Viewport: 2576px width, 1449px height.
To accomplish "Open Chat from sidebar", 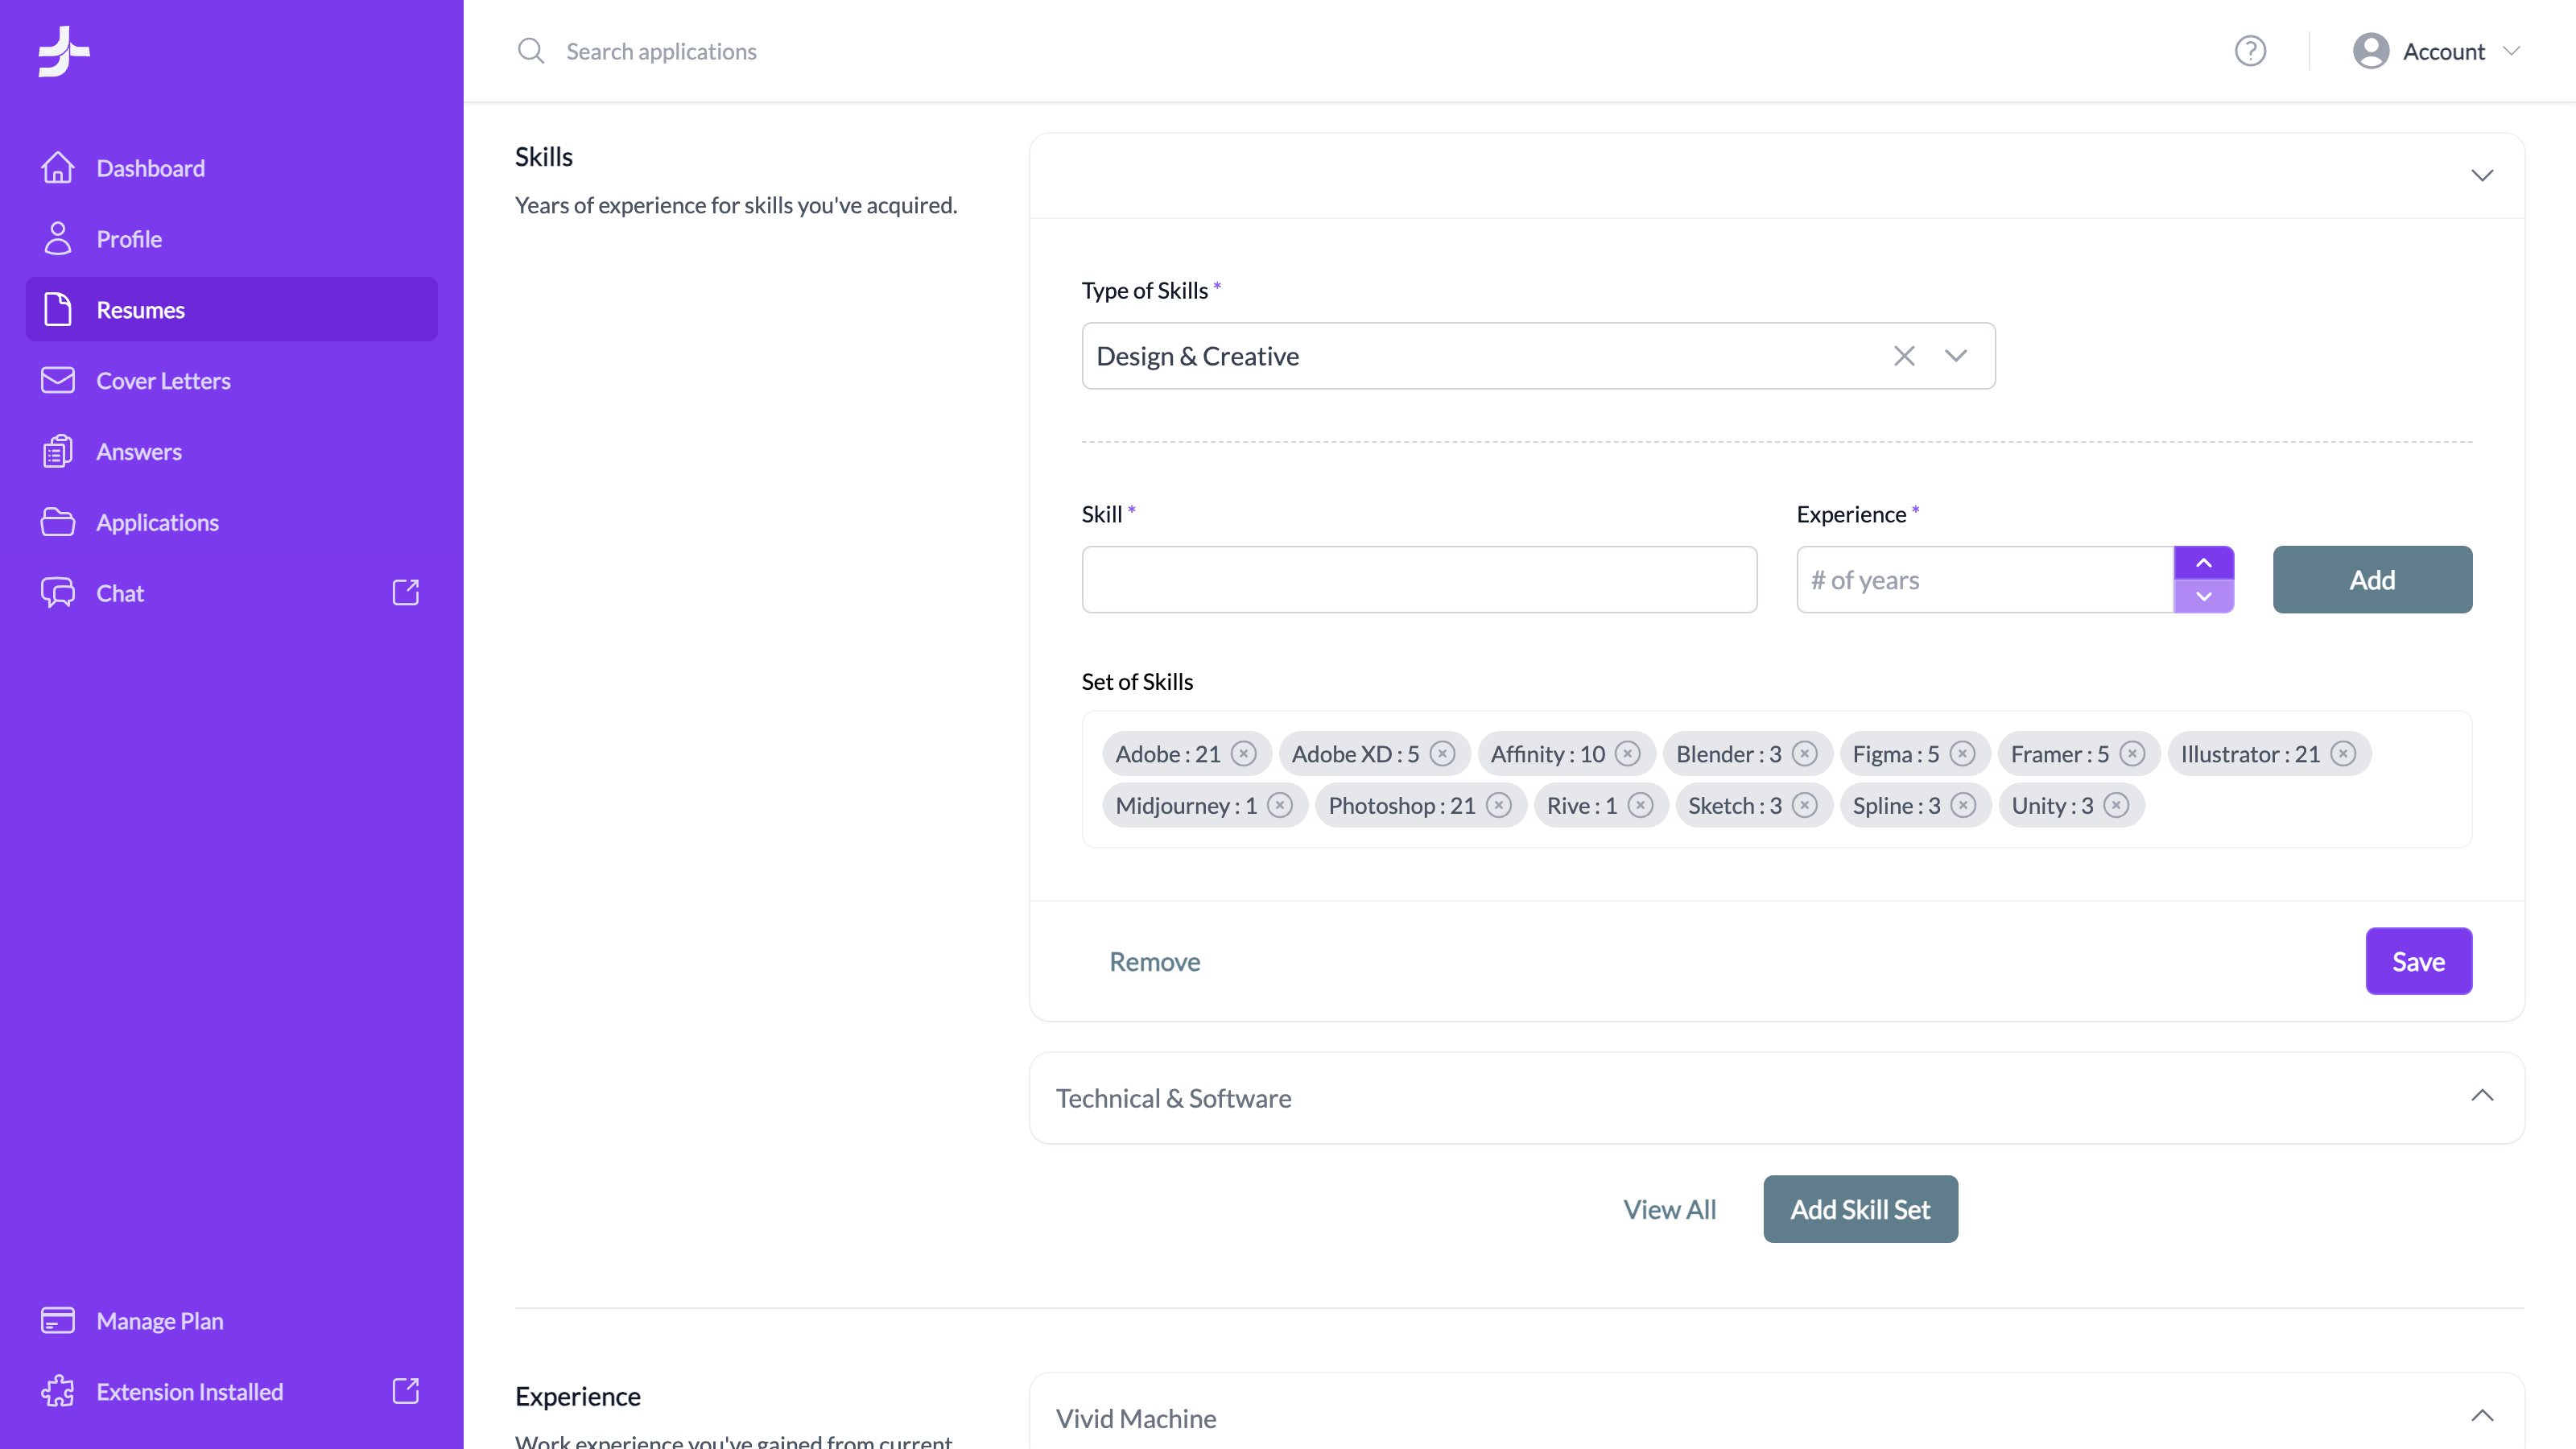I will point(232,593).
